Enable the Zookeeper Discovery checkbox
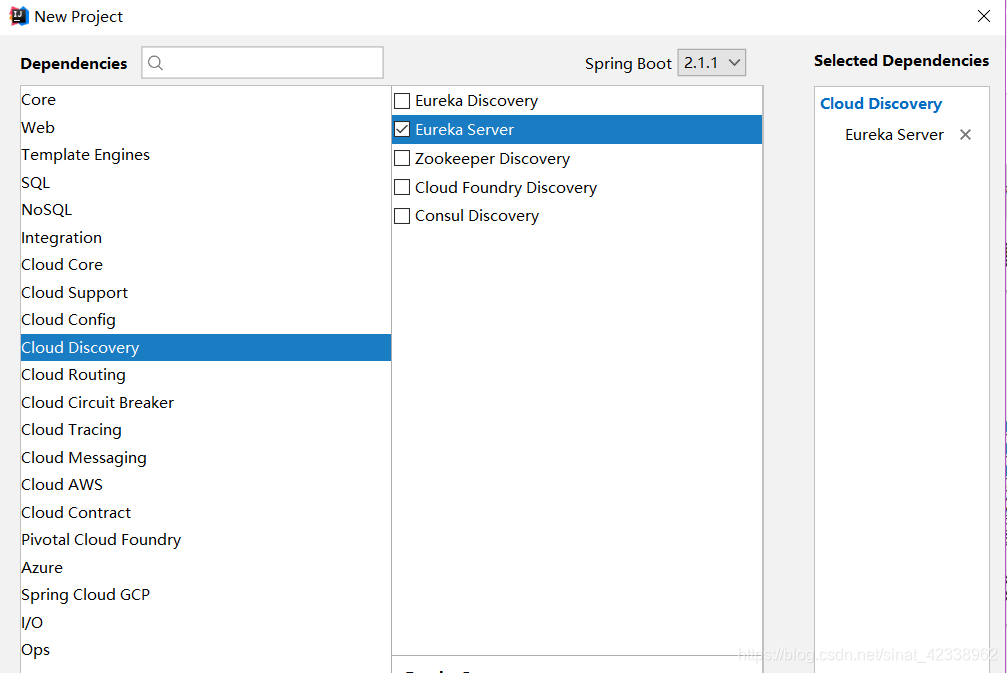Image resolution: width=1007 pixels, height=673 pixels. (402, 158)
